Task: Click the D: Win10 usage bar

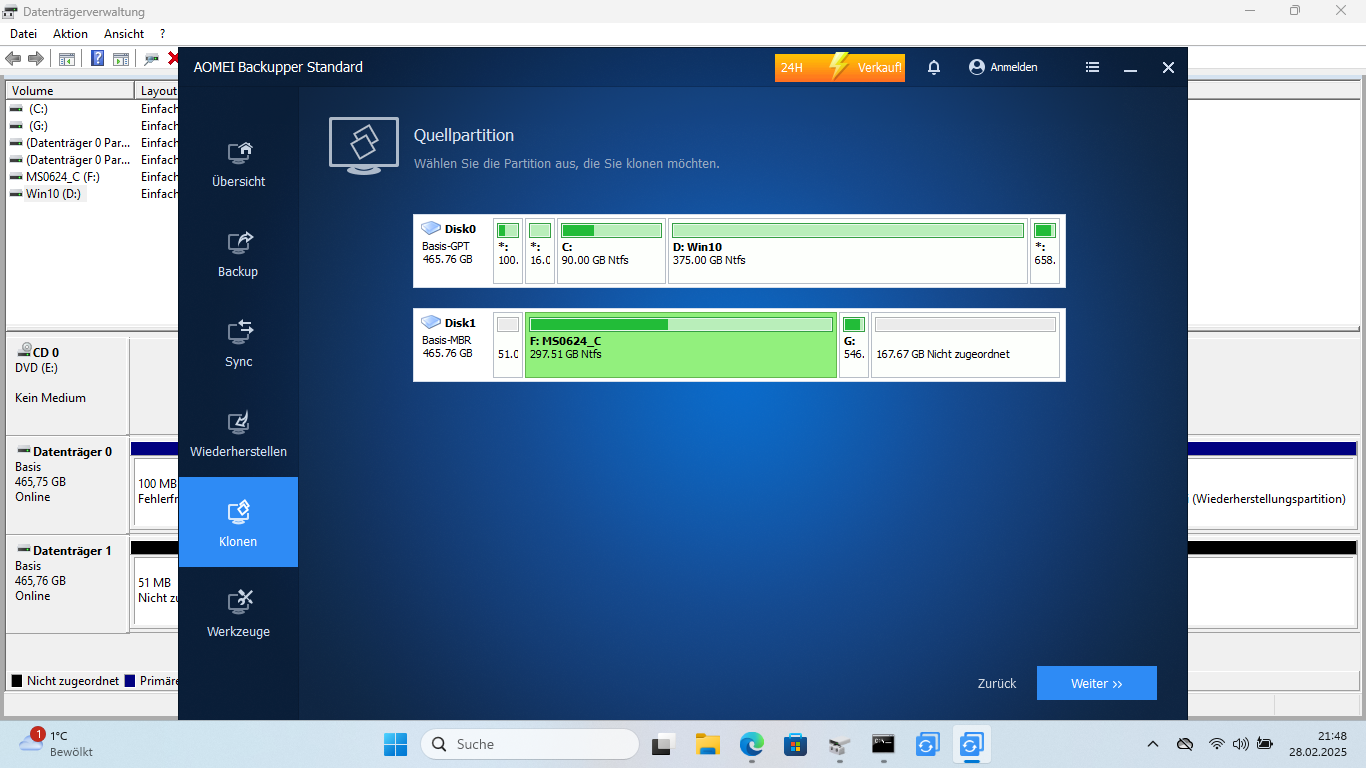Action: click(x=848, y=230)
